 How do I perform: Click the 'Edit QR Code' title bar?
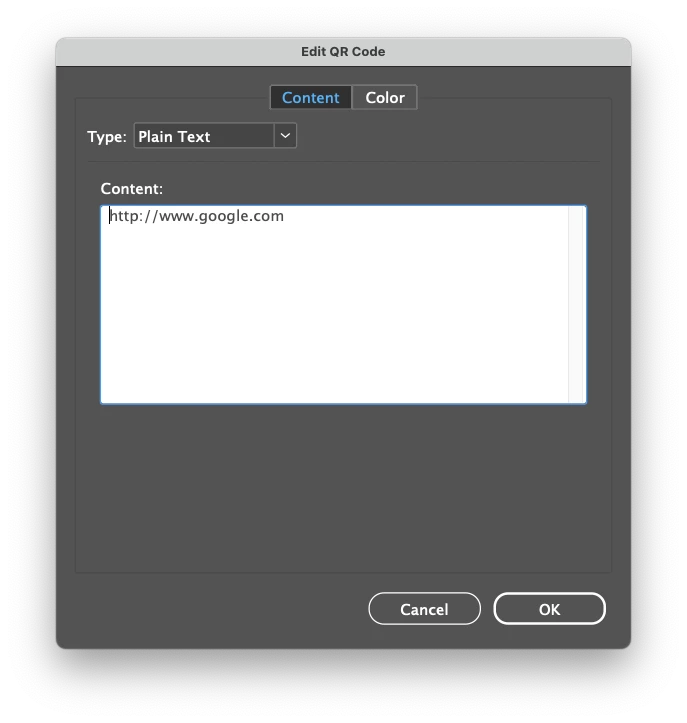[x=344, y=52]
